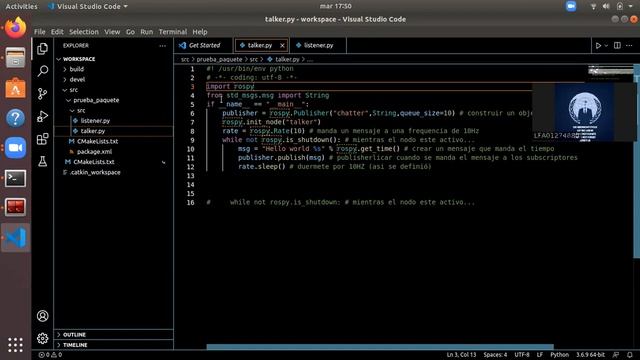Open the Manage gear settings

42,338
